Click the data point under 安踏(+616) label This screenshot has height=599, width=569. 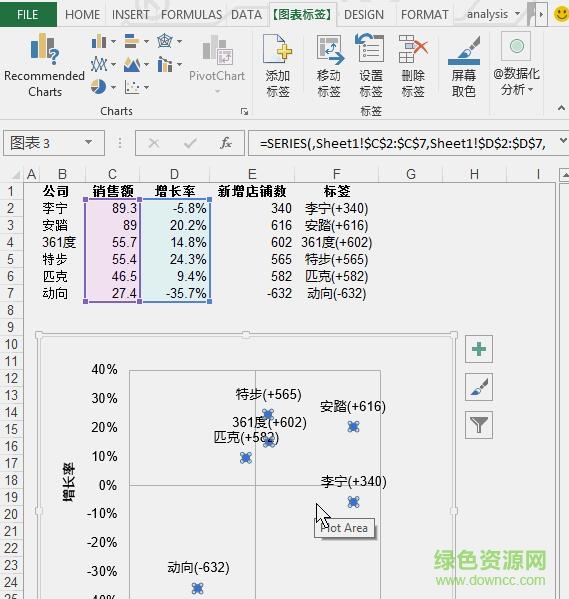353,427
